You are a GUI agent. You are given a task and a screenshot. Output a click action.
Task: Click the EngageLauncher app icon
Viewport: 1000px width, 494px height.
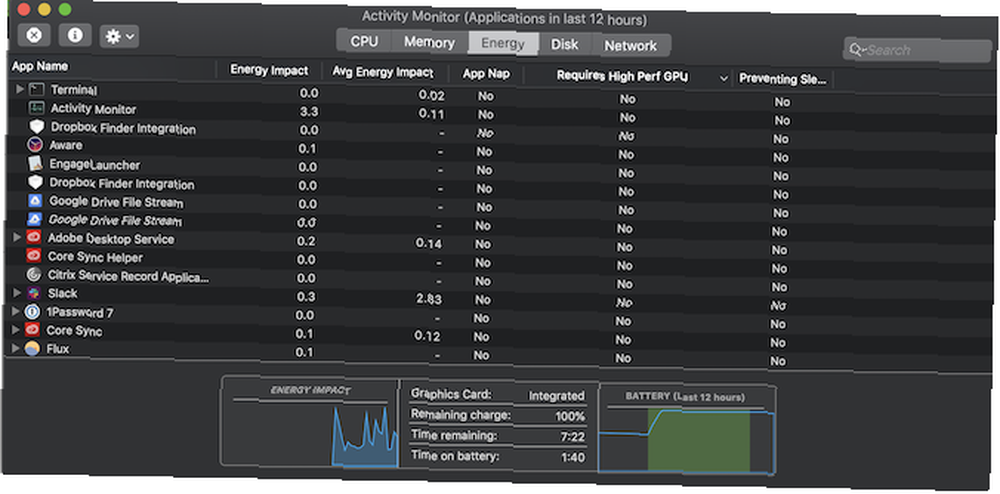[x=35, y=163]
